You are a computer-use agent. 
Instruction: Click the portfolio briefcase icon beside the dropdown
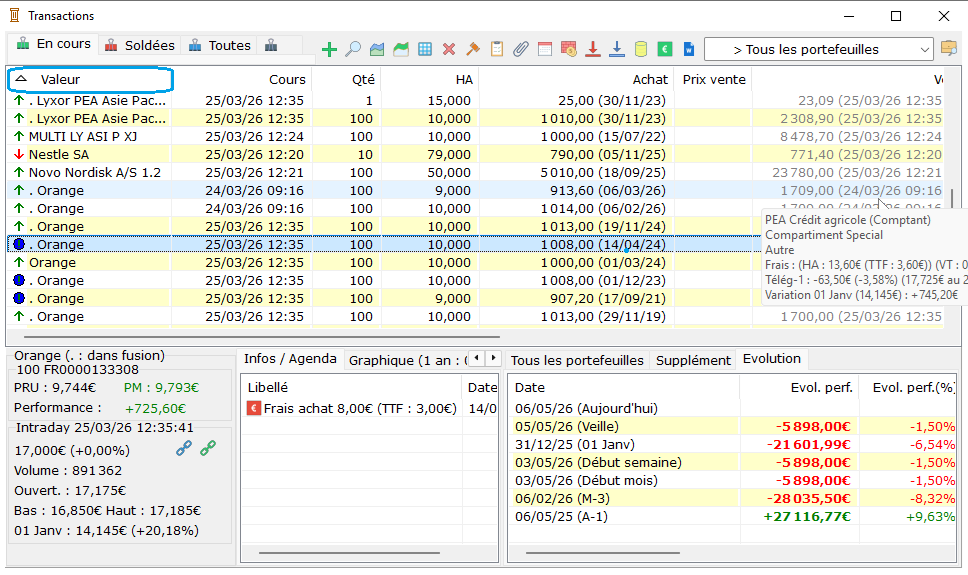[x=949, y=48]
